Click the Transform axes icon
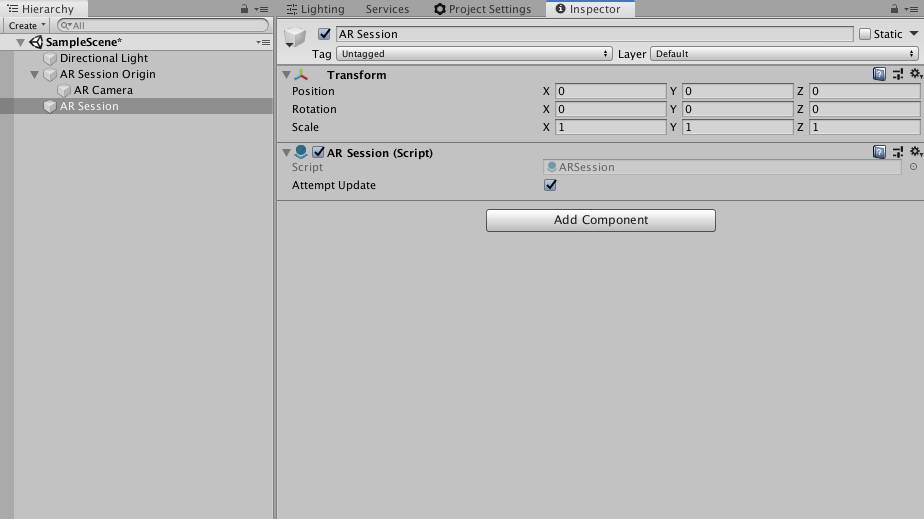924x519 pixels. pos(301,75)
